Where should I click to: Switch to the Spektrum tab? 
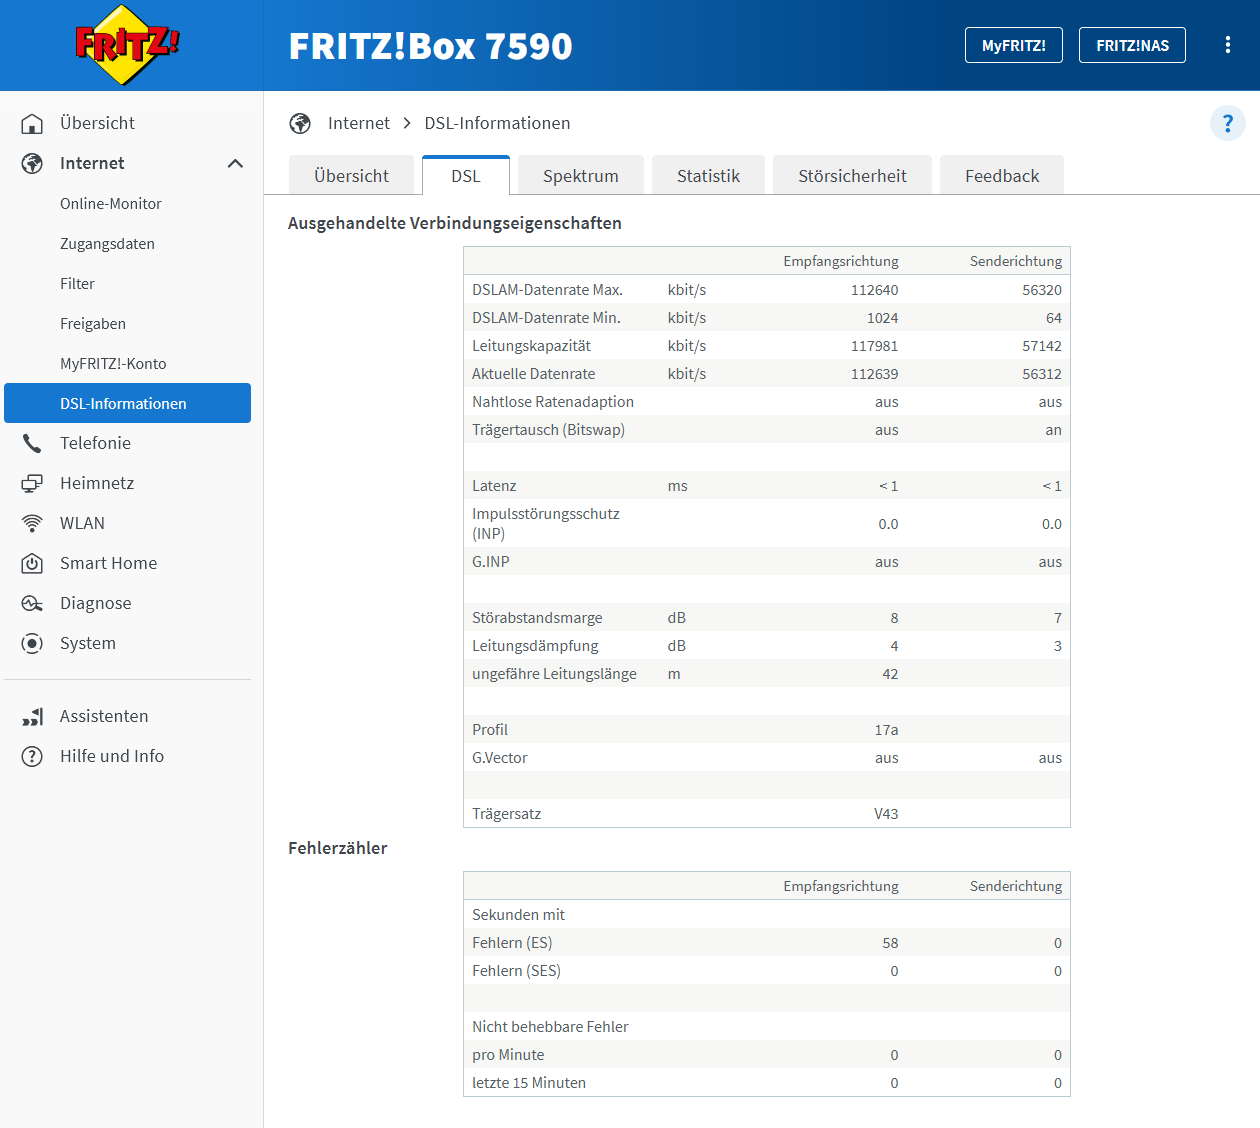click(581, 175)
